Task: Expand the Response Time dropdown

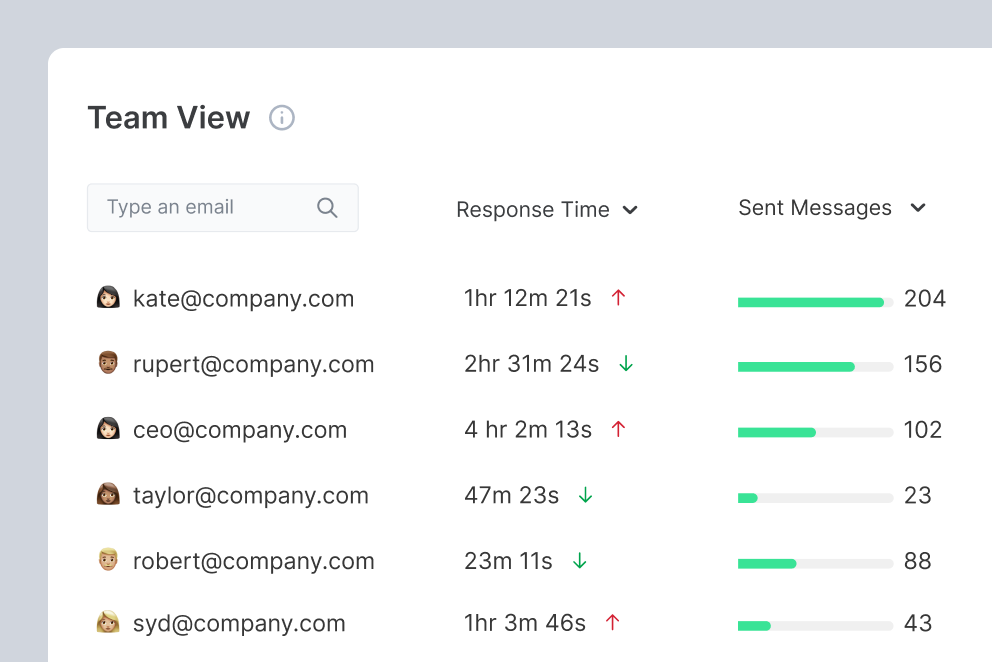Action: (x=630, y=210)
